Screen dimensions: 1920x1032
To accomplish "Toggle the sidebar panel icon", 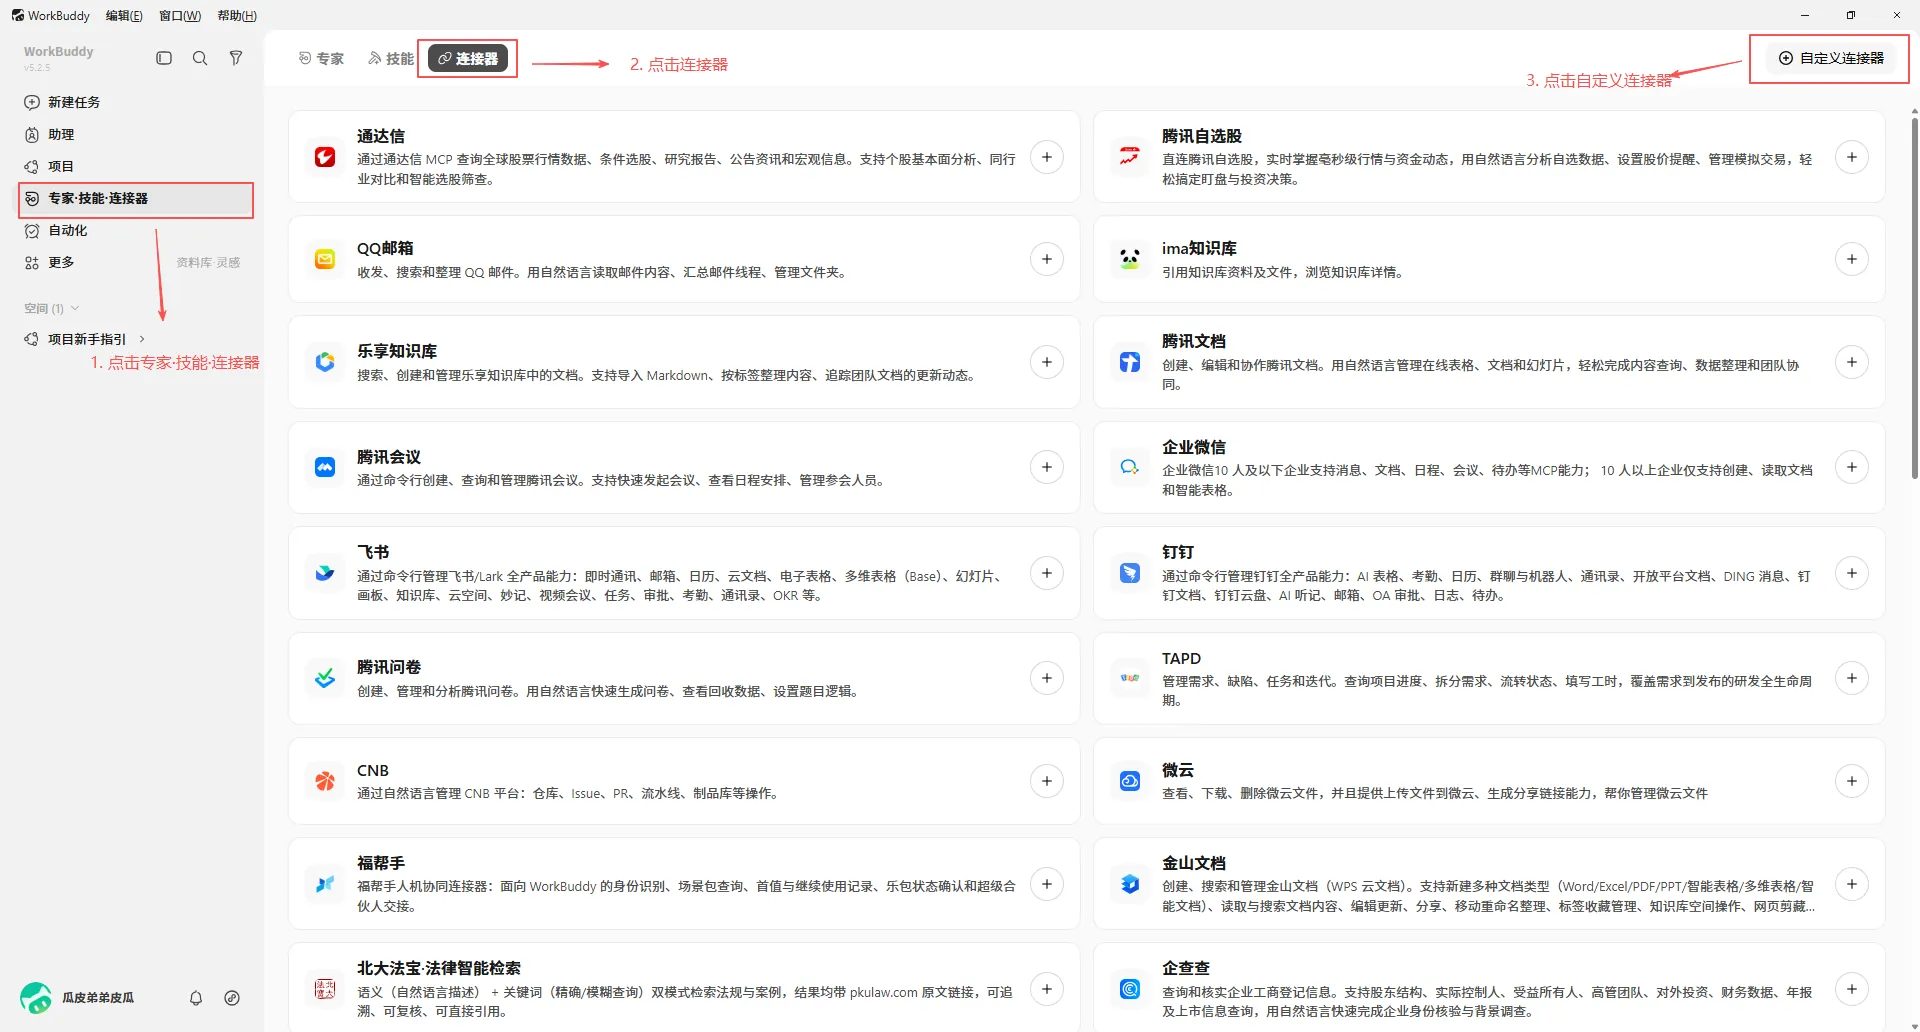I will (164, 58).
